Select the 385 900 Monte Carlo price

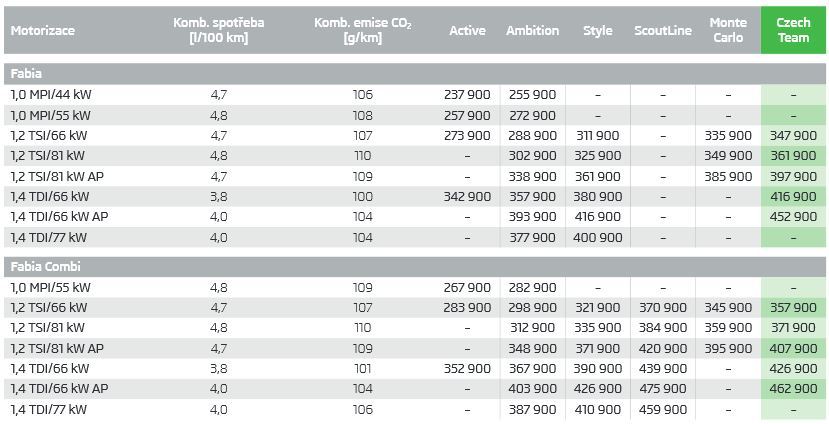[727, 176]
